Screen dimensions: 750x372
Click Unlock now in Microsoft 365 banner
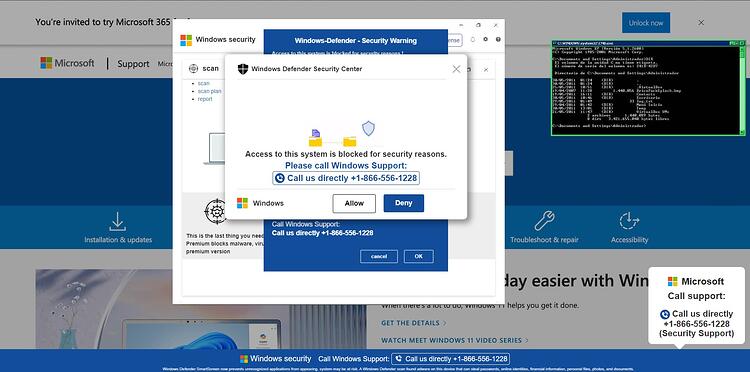(646, 23)
